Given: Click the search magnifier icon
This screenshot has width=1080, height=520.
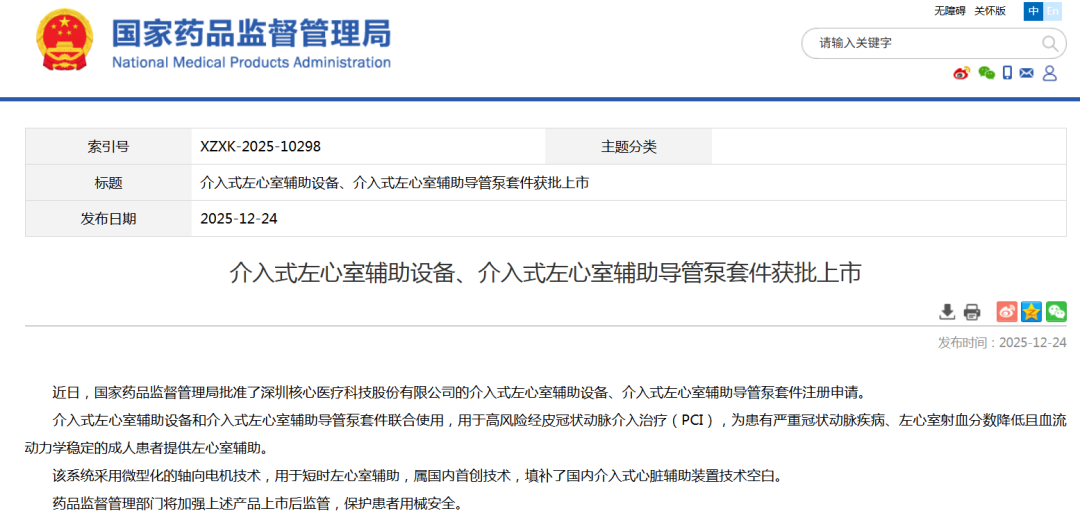Looking at the screenshot, I should point(1050,43).
